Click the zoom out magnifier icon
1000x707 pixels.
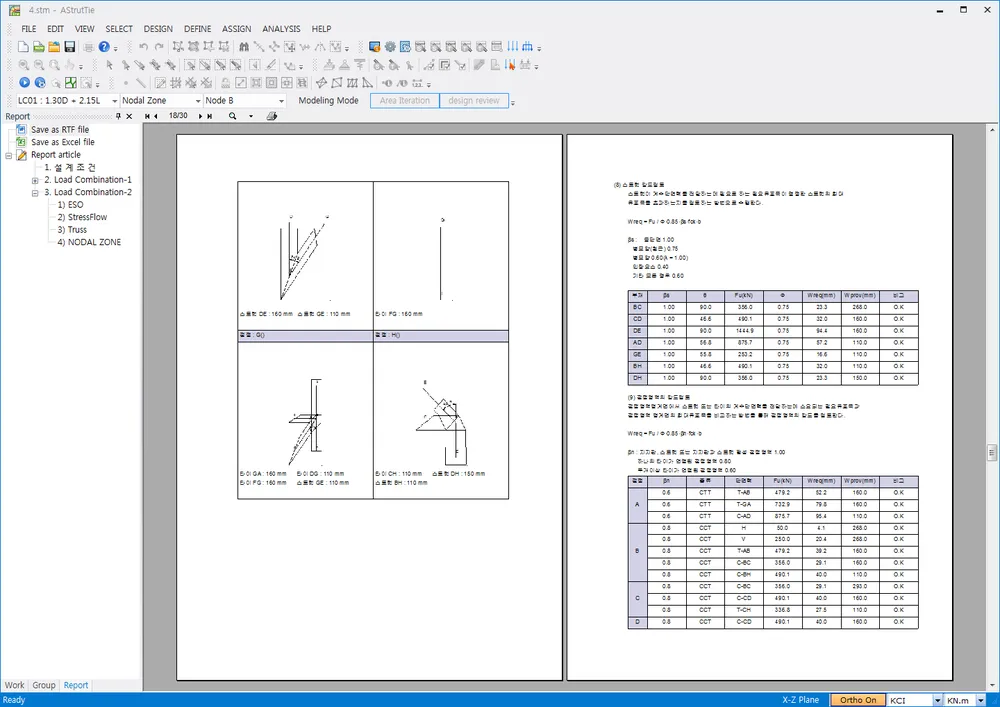pyautogui.click(x=39, y=64)
